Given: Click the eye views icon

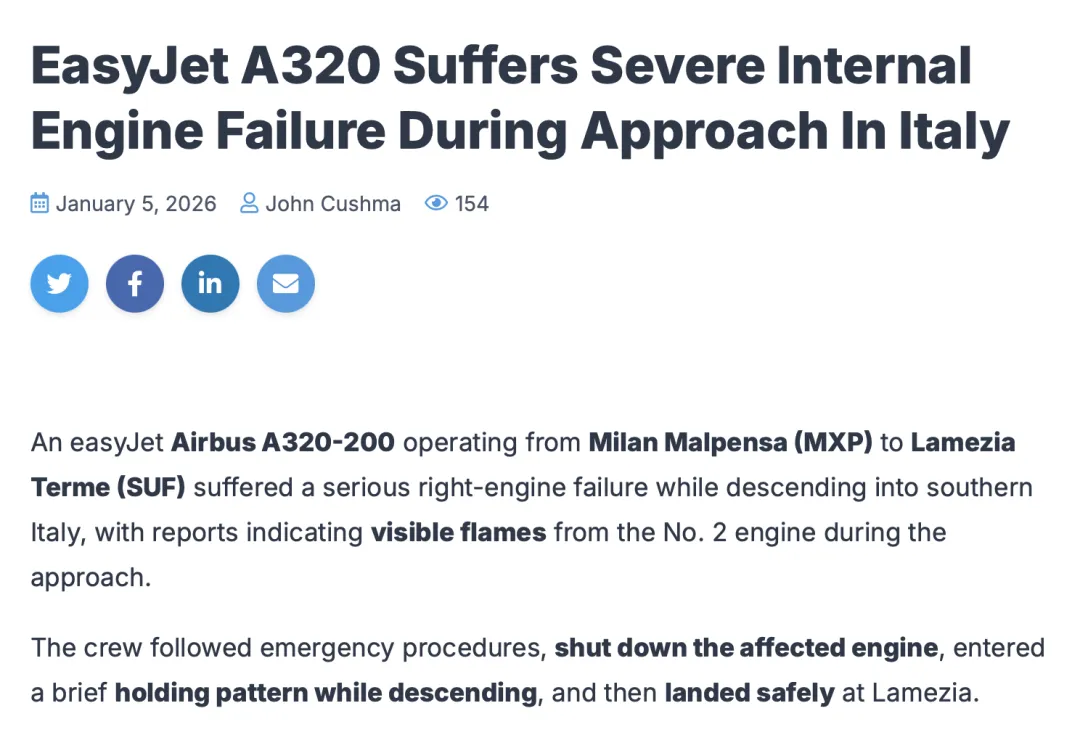Looking at the screenshot, I should 436,204.
